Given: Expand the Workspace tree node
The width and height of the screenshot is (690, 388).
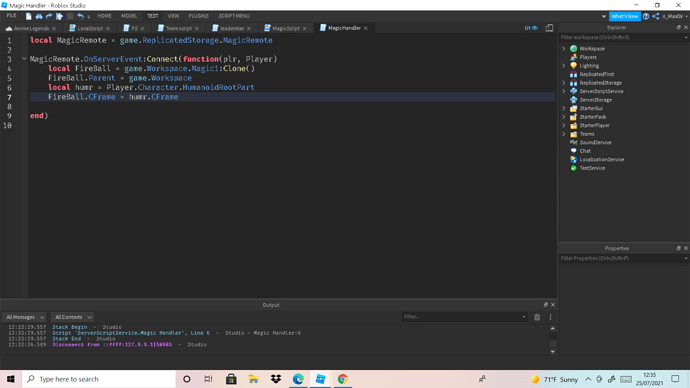Looking at the screenshot, I should [x=564, y=48].
